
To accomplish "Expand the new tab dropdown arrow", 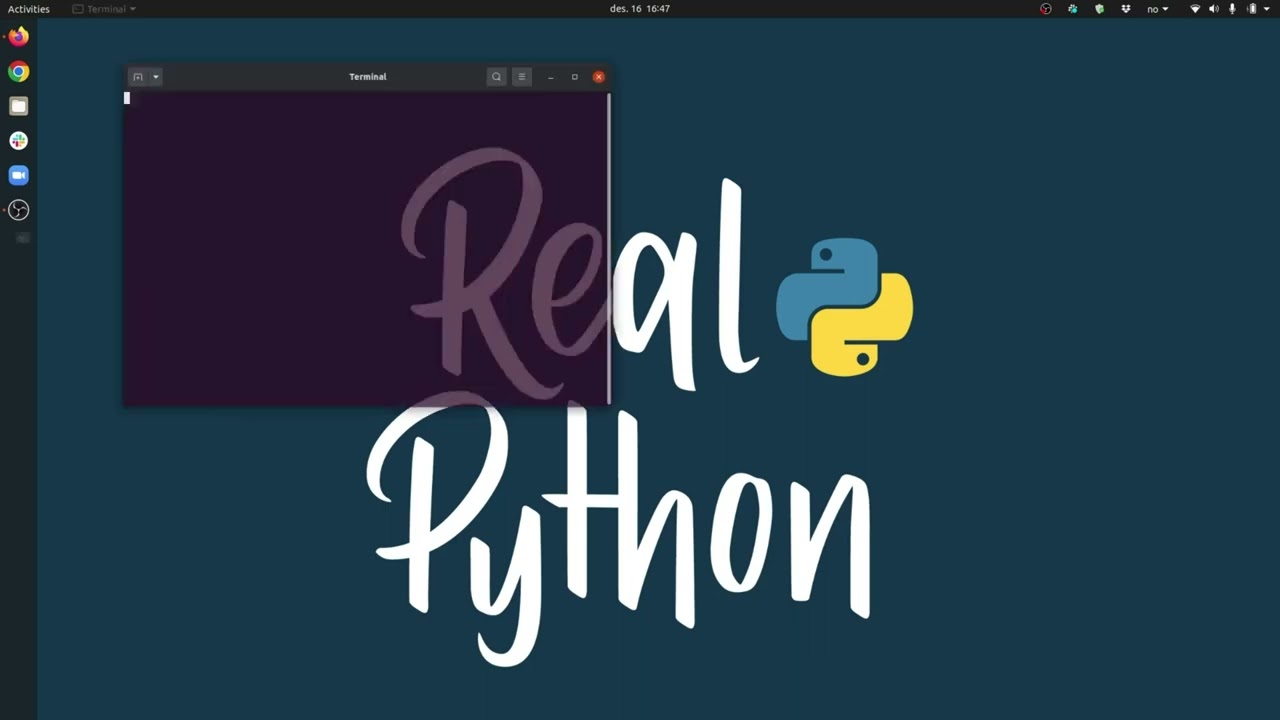I will click(x=156, y=77).
